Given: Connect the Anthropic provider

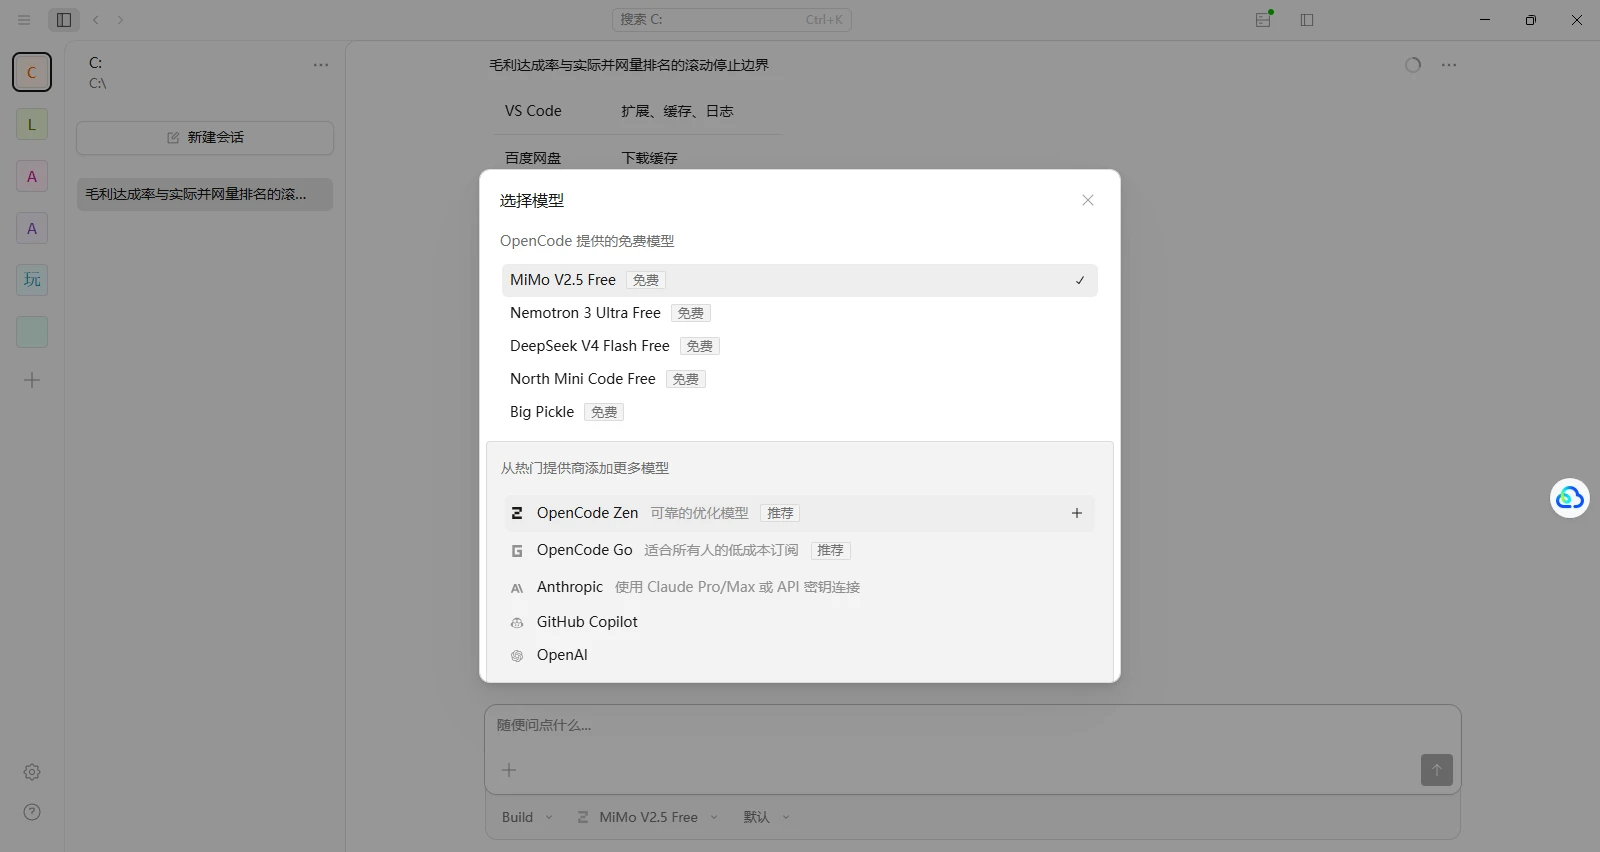Looking at the screenshot, I should tap(800, 587).
